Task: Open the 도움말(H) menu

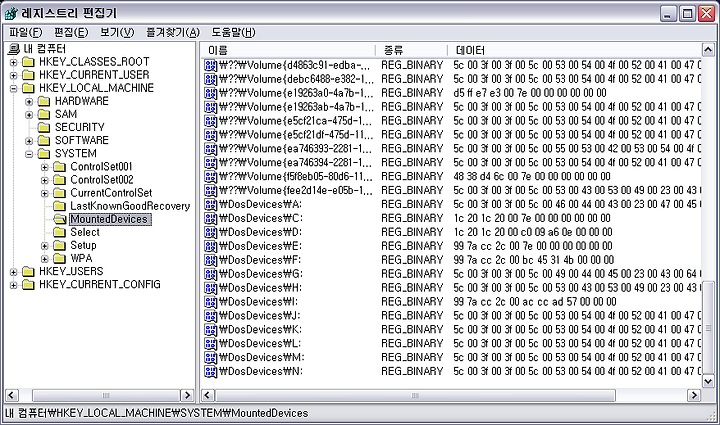Action: click(x=233, y=33)
